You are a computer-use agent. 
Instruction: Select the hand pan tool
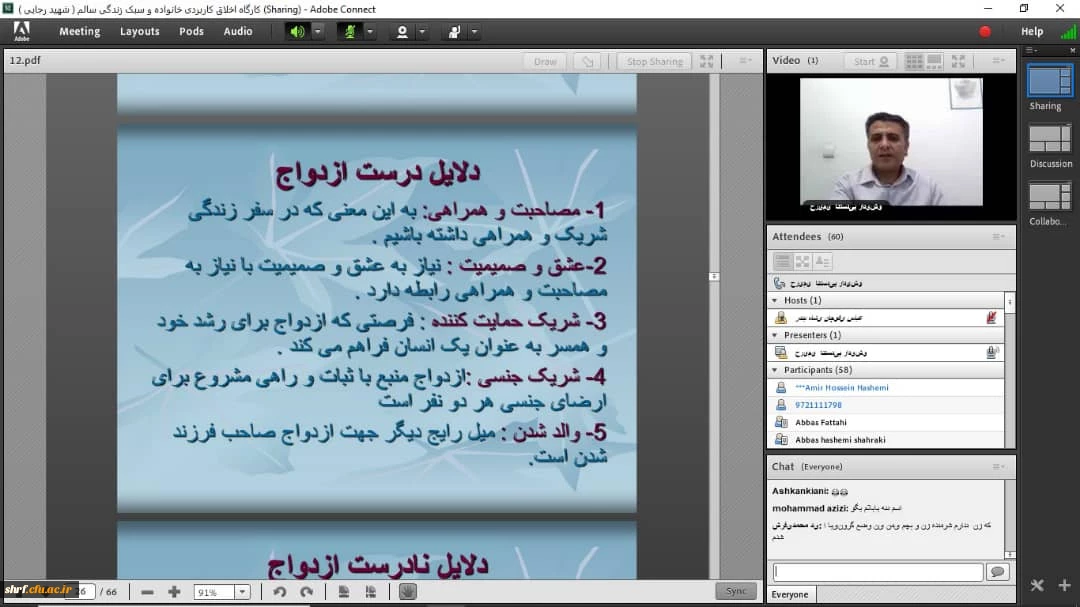pos(407,592)
